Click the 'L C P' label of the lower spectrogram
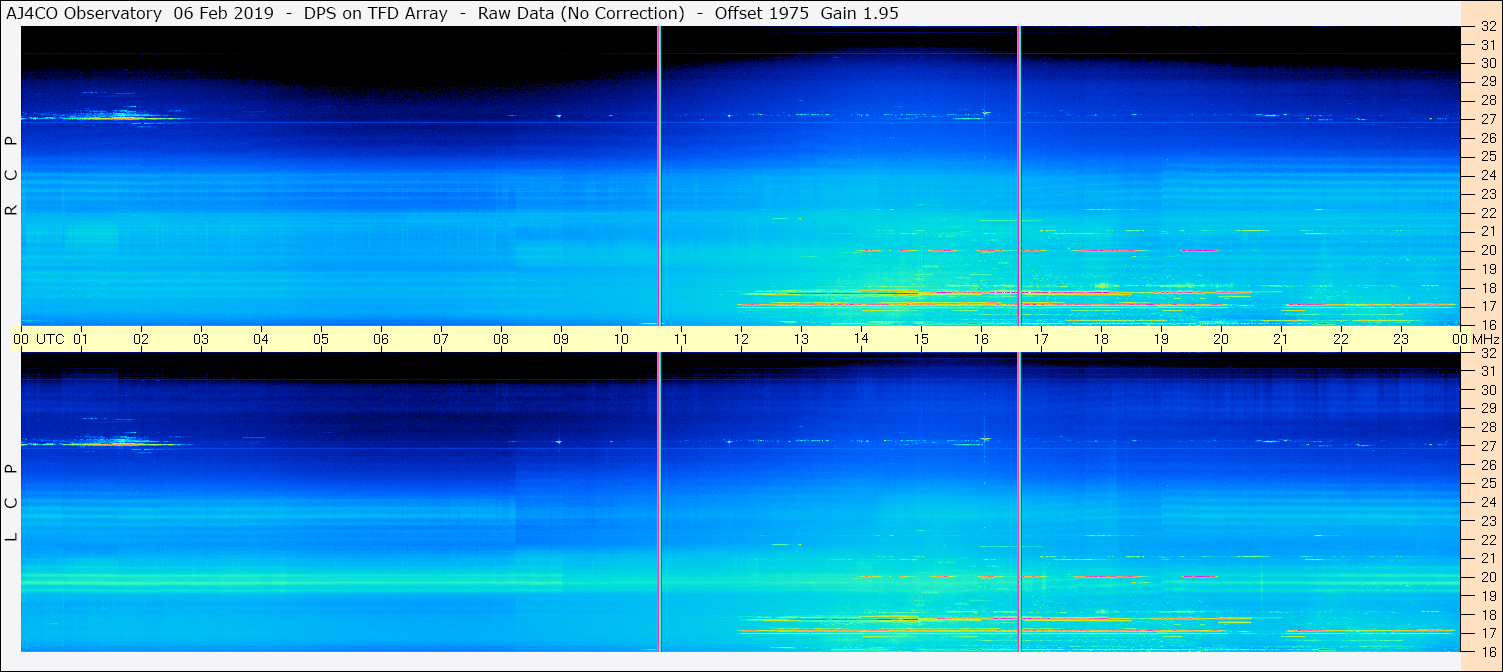The image size is (1503, 672). tap(12, 502)
